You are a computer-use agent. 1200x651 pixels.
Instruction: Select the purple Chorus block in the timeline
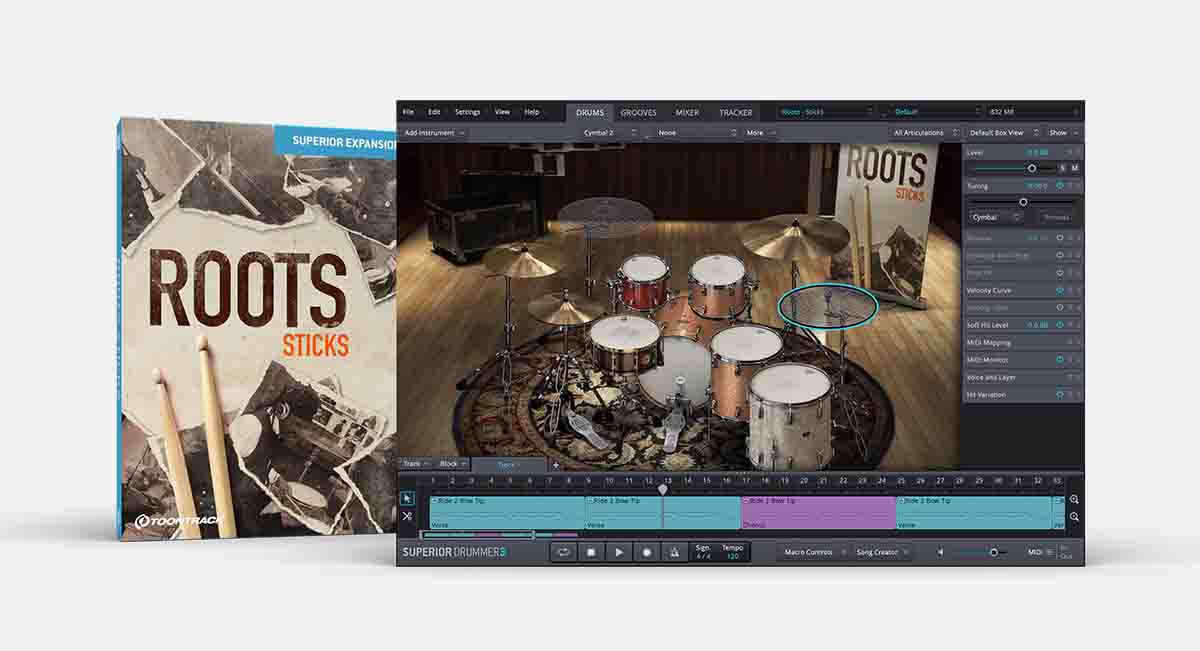(x=818, y=513)
